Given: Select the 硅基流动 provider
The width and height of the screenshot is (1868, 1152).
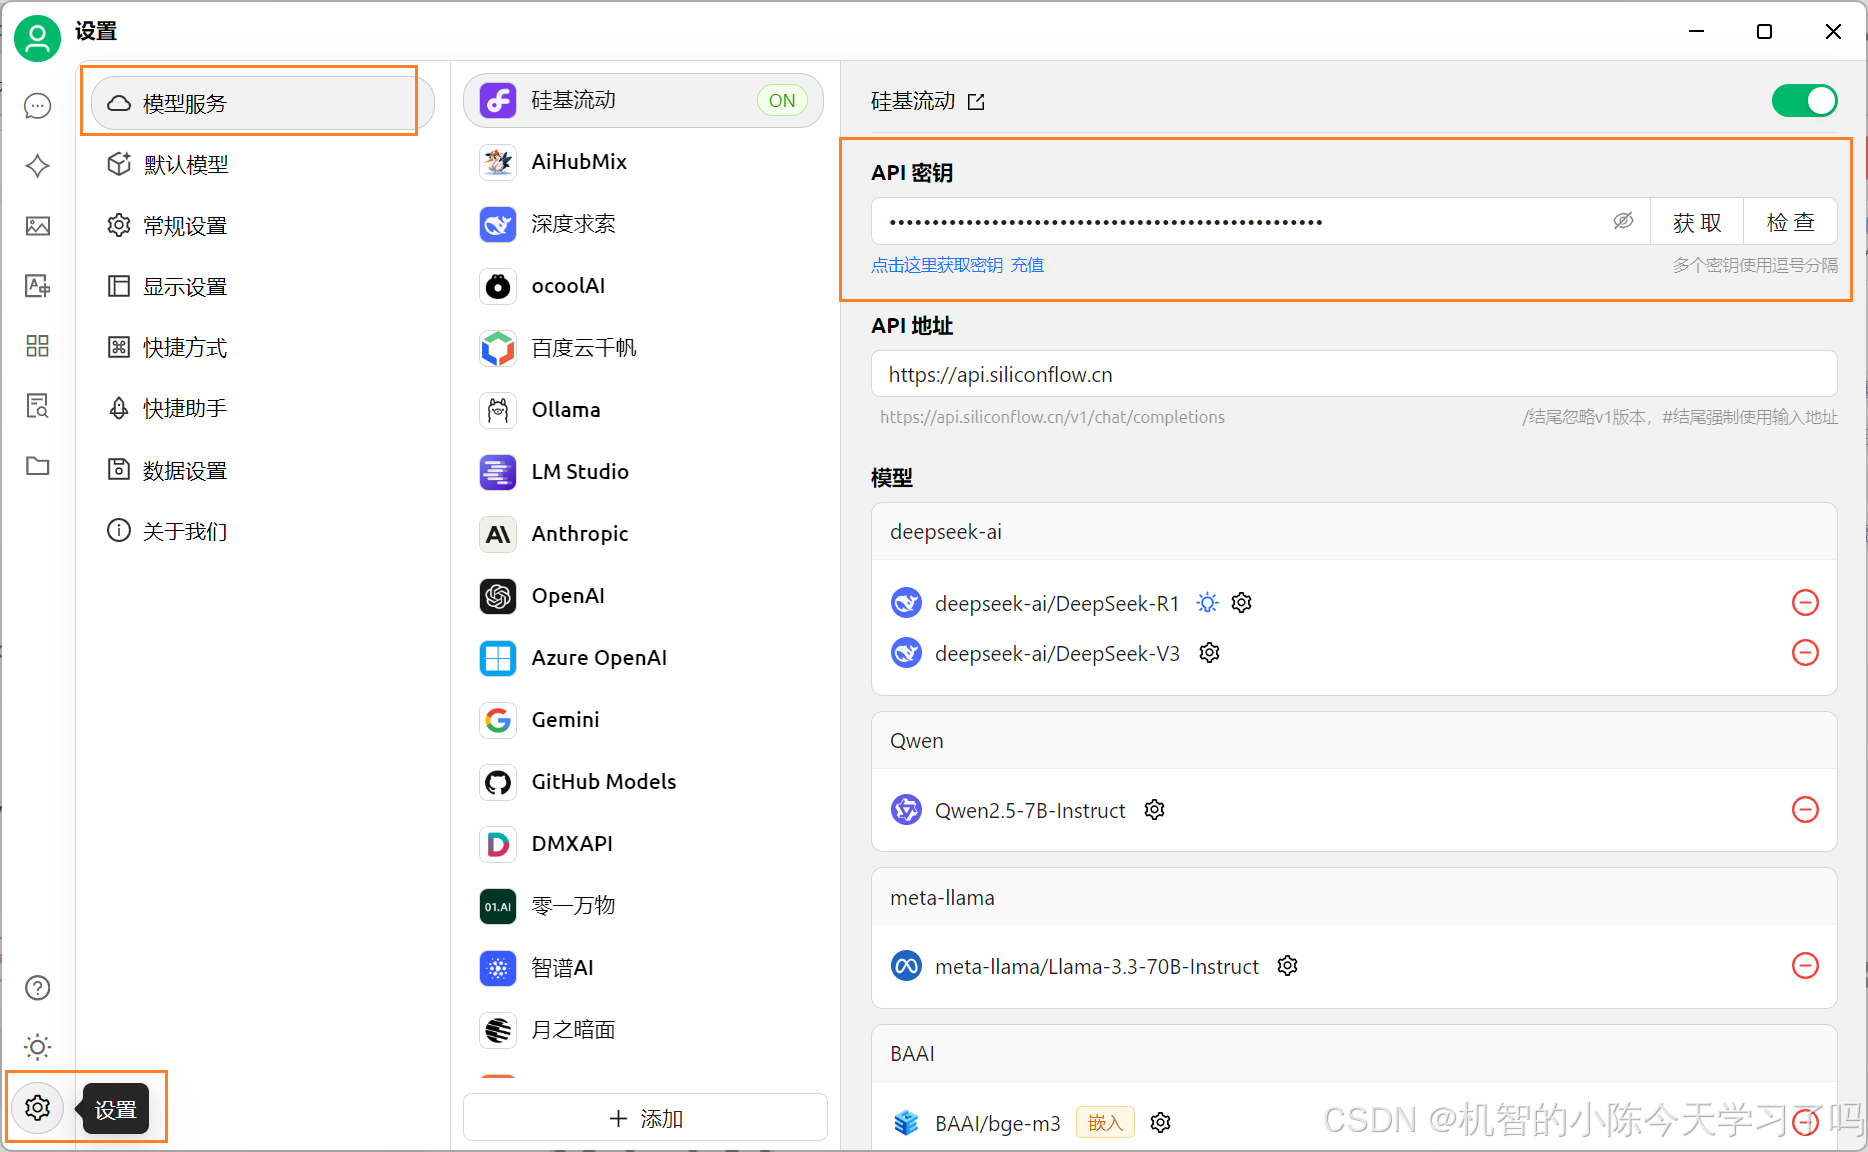Looking at the screenshot, I should (x=643, y=100).
